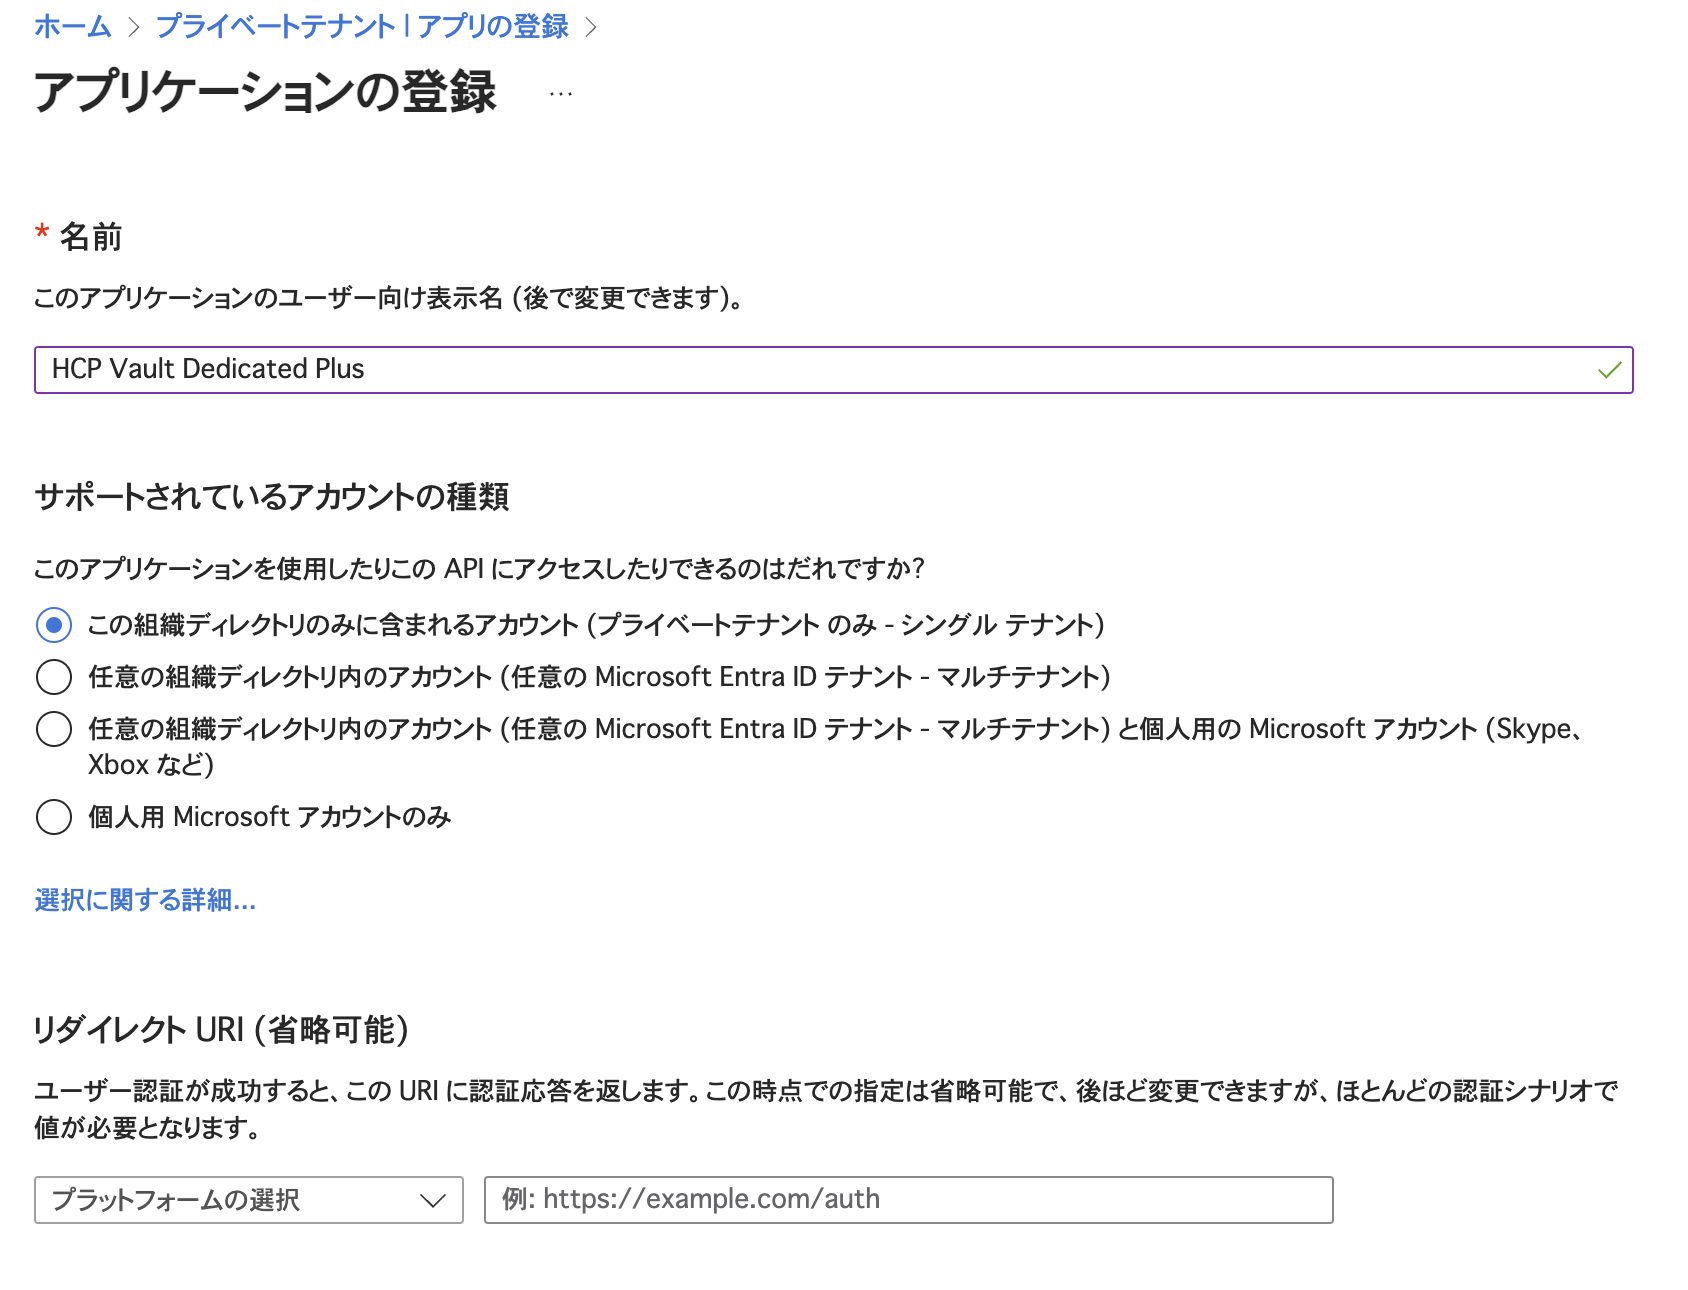This screenshot has height=1290, width=1688.
Task: Select the single tenant (シングル テナント) radio option
Action: point(54,625)
